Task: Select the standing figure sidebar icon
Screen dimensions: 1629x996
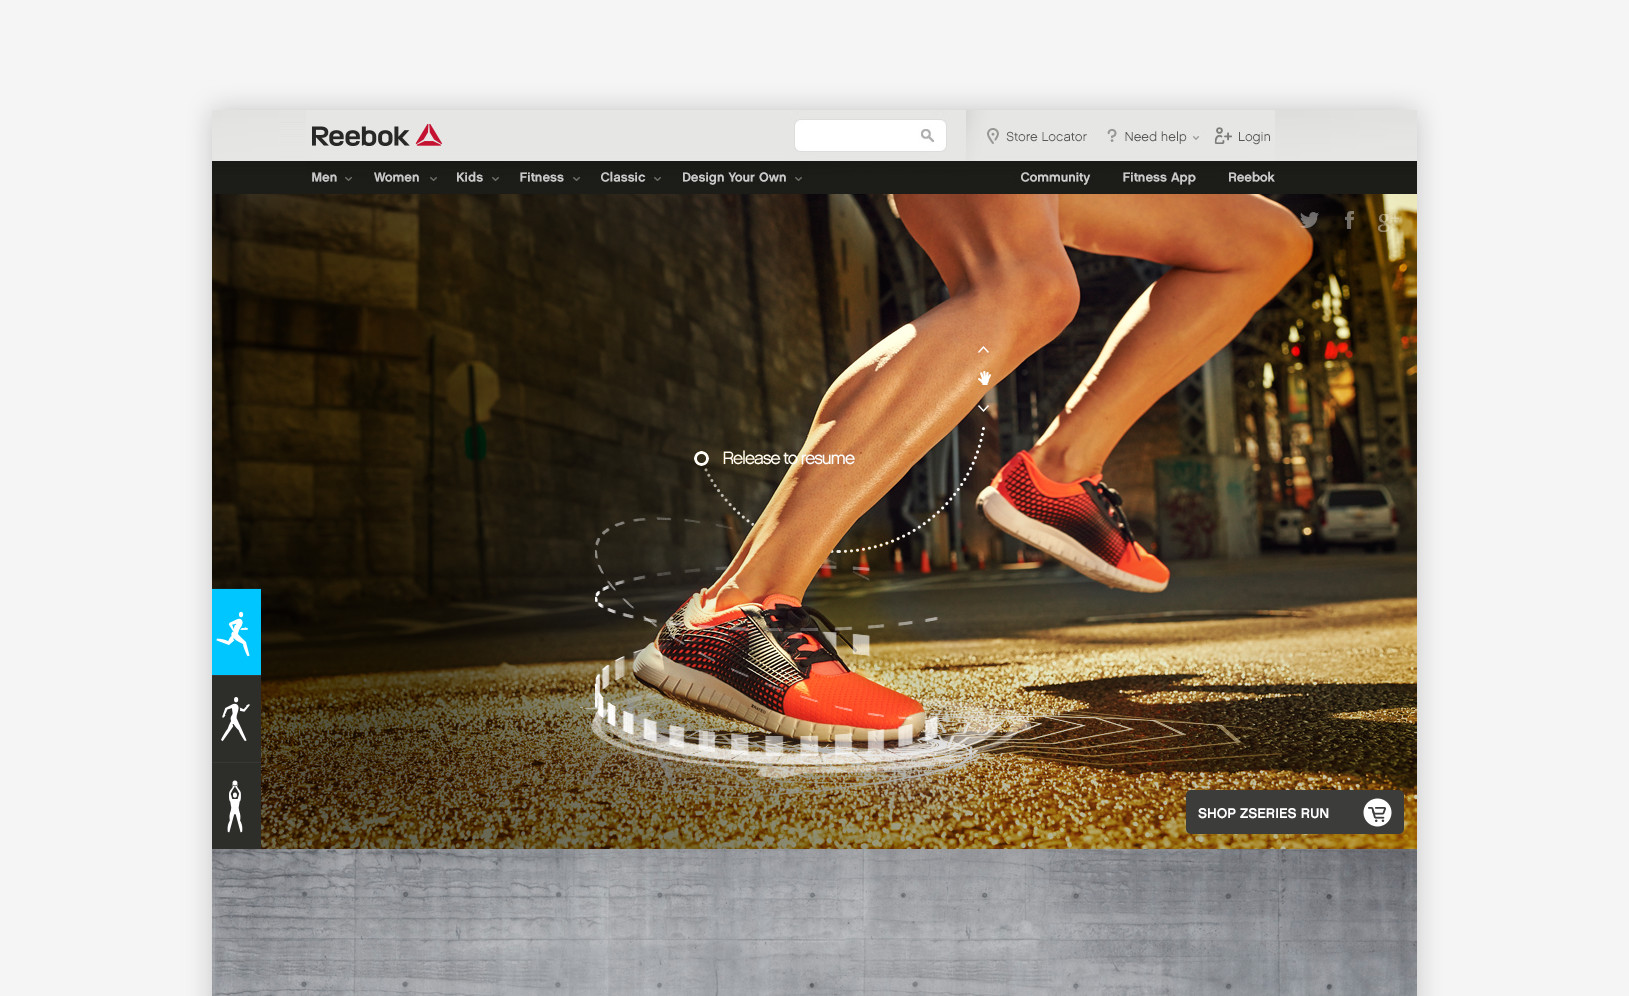Action: coord(236,806)
